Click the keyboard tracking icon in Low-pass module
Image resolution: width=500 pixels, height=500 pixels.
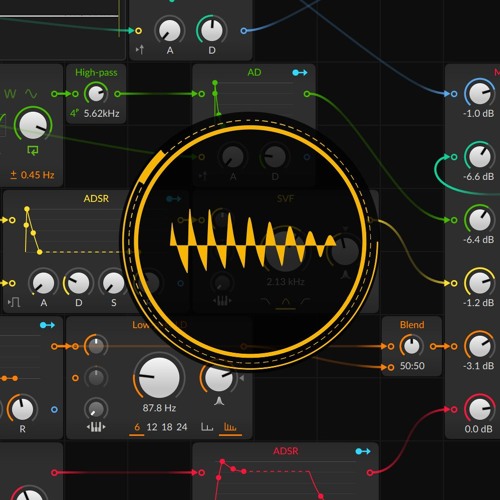96,427
